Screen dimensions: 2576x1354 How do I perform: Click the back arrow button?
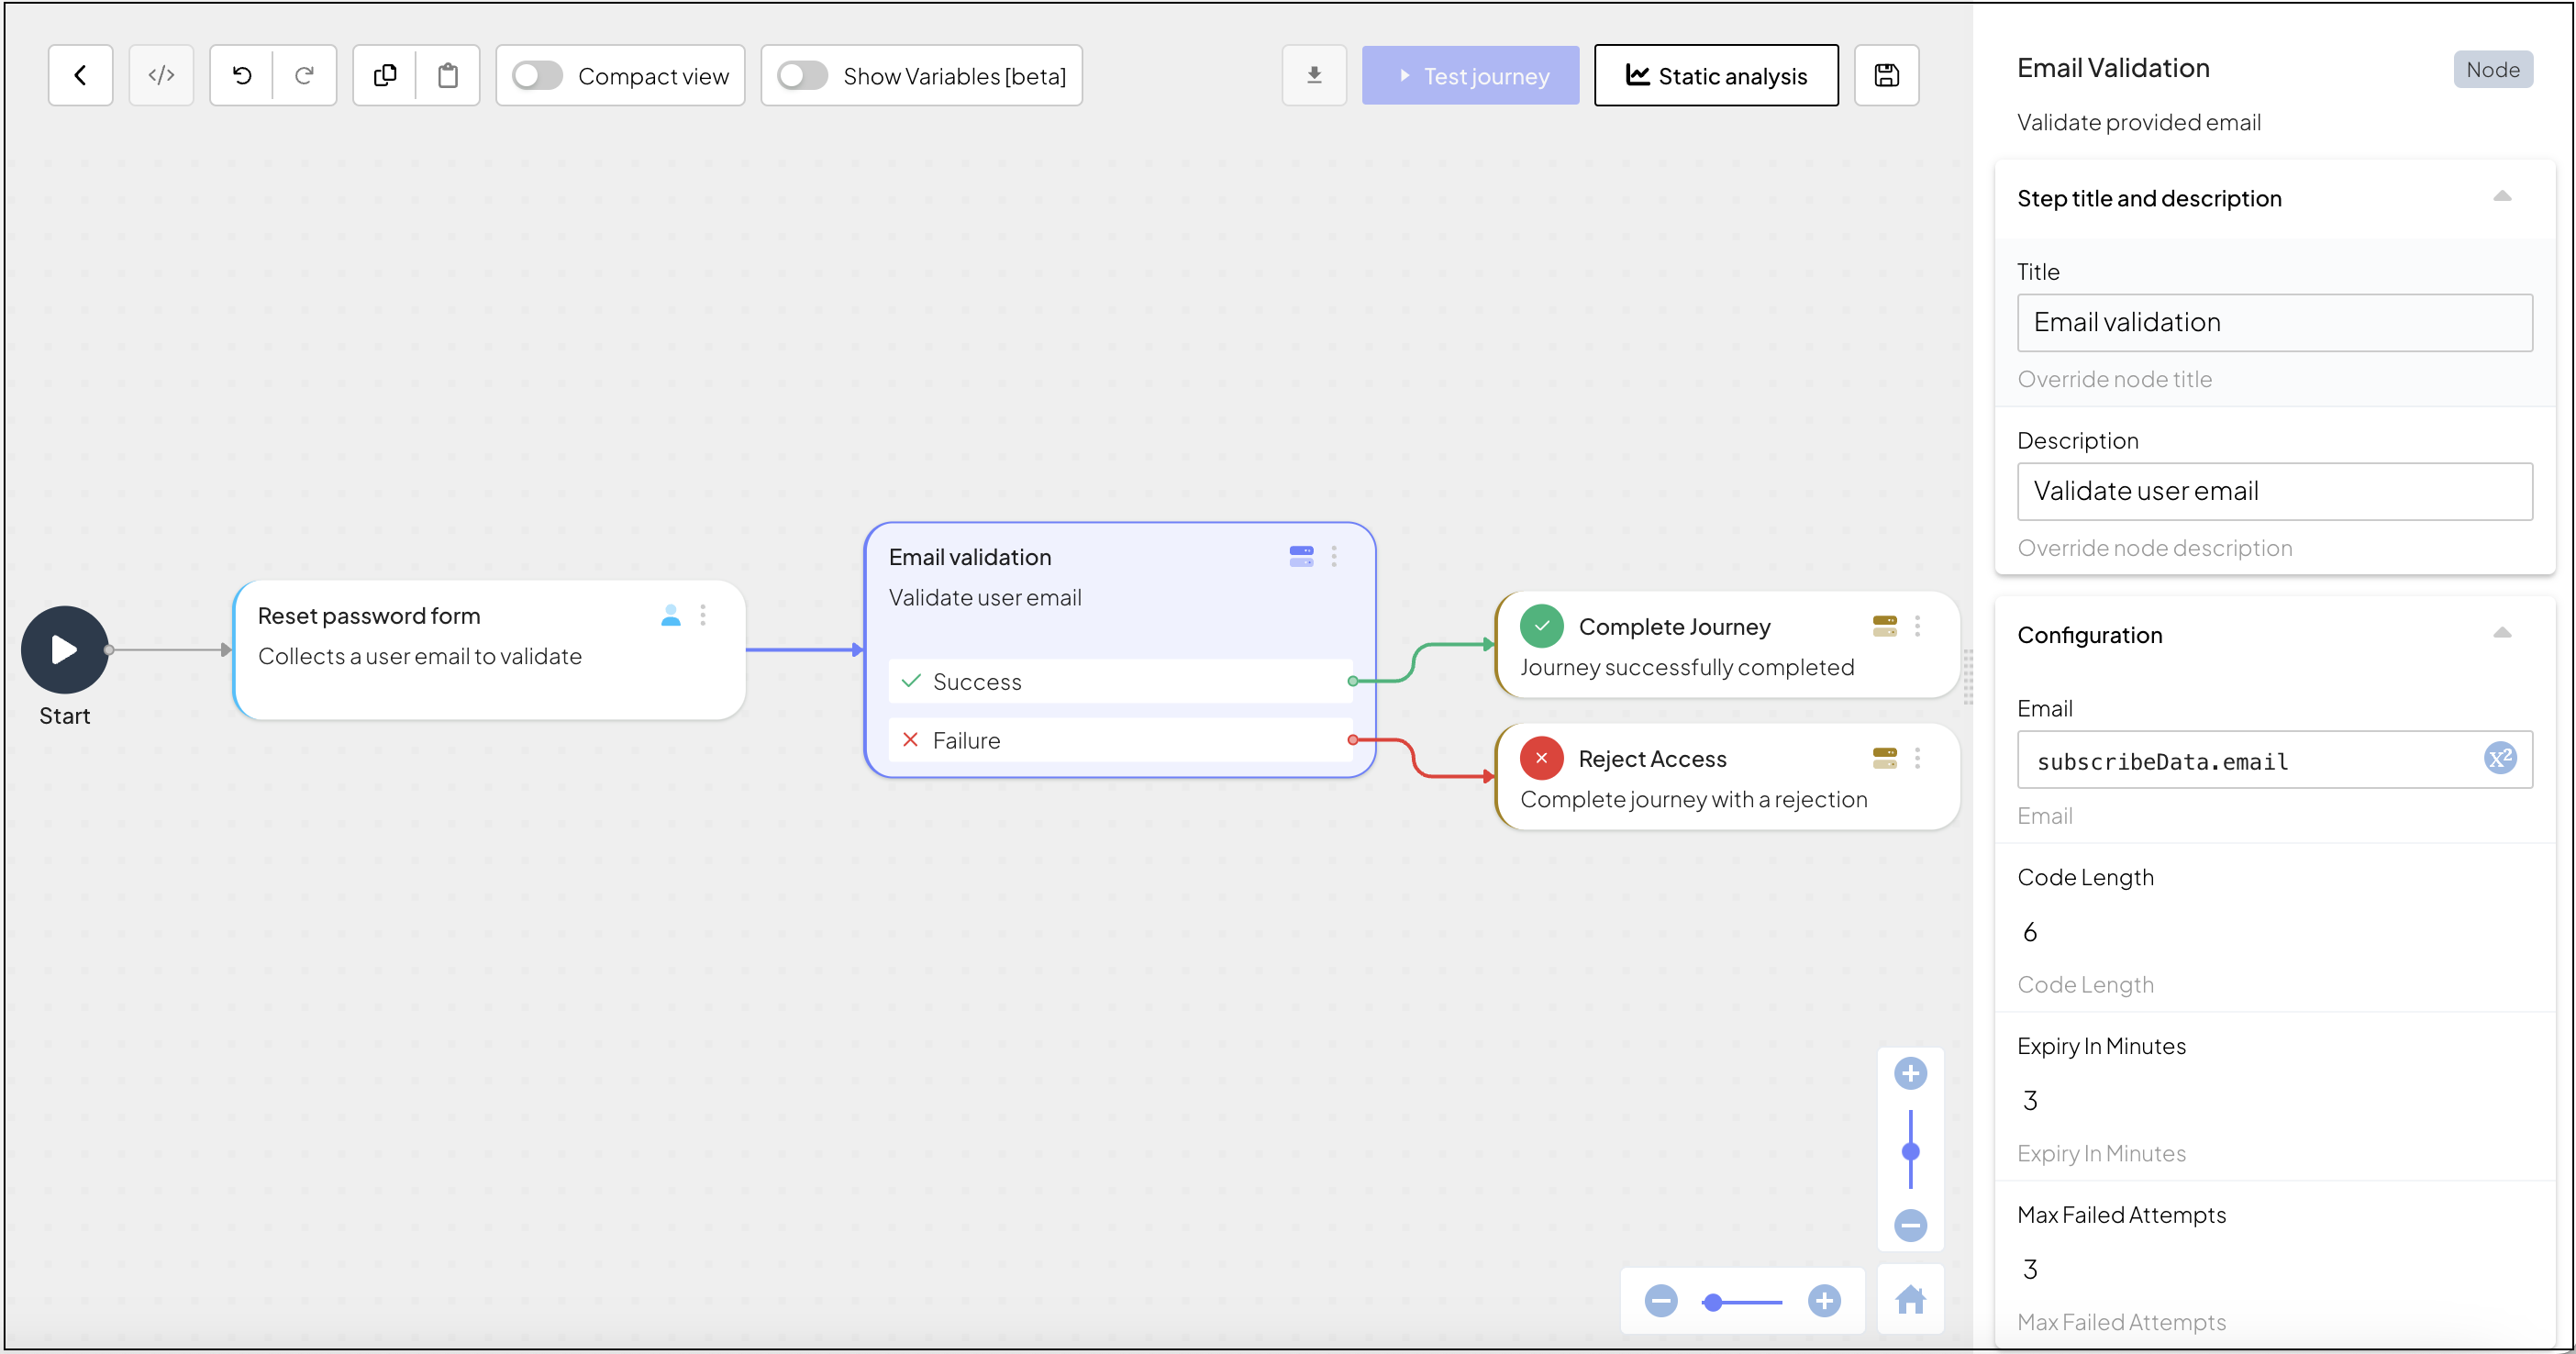pos(80,75)
